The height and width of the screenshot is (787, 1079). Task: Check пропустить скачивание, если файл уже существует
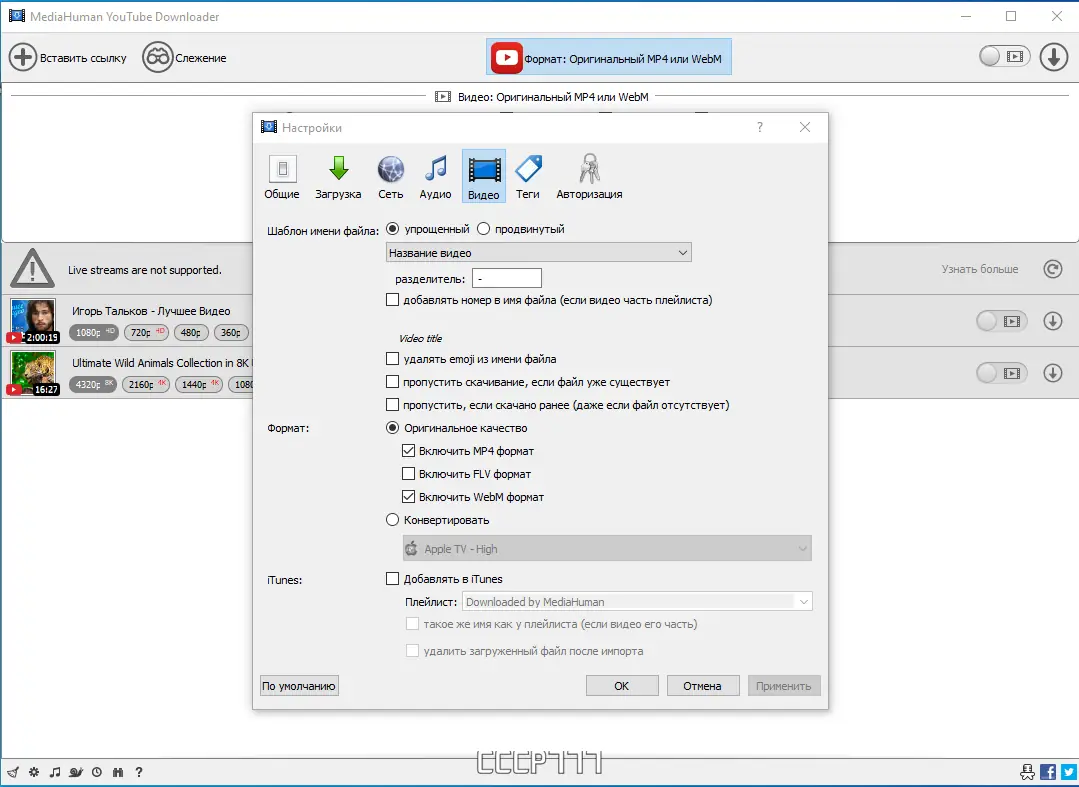tap(392, 382)
